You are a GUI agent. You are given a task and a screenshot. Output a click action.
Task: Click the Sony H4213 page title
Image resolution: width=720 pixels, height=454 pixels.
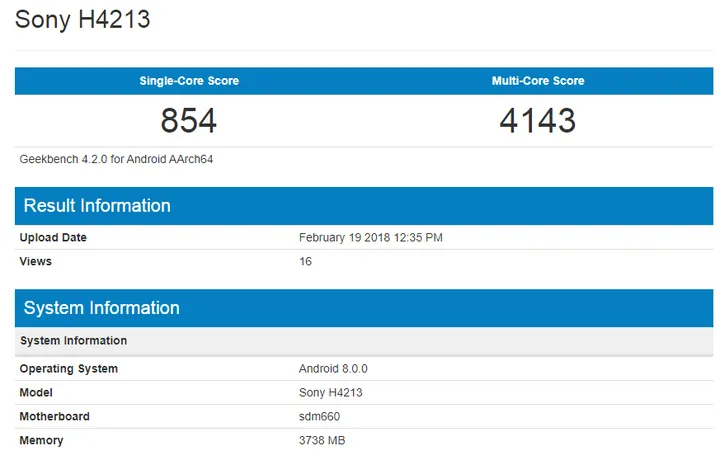click(83, 20)
